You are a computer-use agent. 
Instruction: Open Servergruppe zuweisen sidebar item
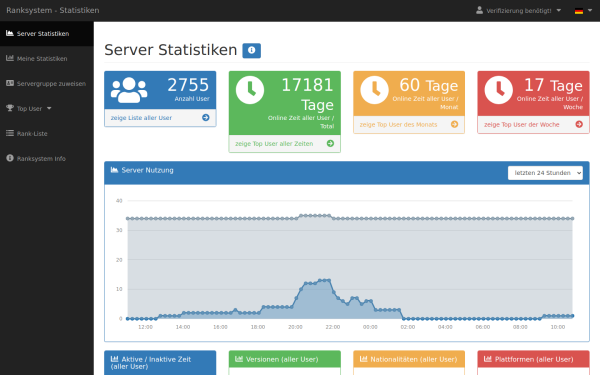pos(47,83)
